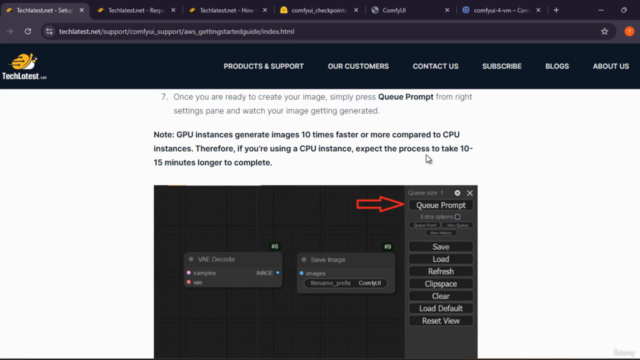640x360 pixels.
Task: Click the GPU instances note paragraph
Action: 313,149
